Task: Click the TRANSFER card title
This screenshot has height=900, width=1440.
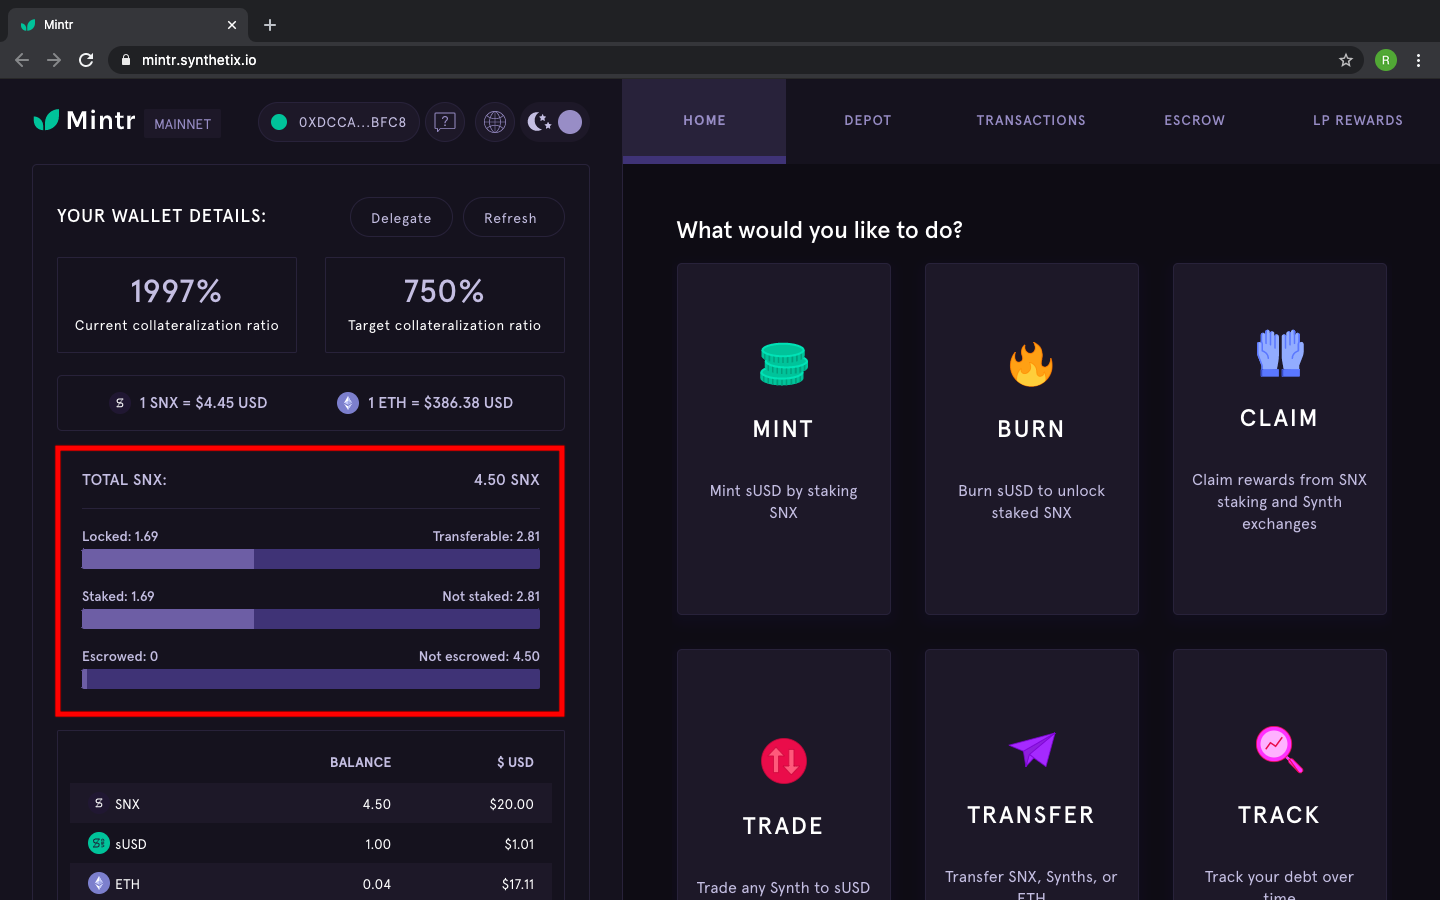Action: coord(1031,815)
